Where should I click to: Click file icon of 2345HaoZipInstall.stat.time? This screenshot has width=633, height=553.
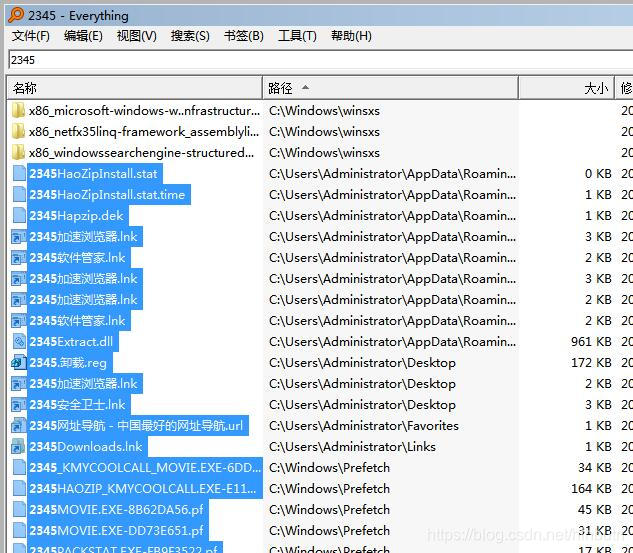[19, 194]
